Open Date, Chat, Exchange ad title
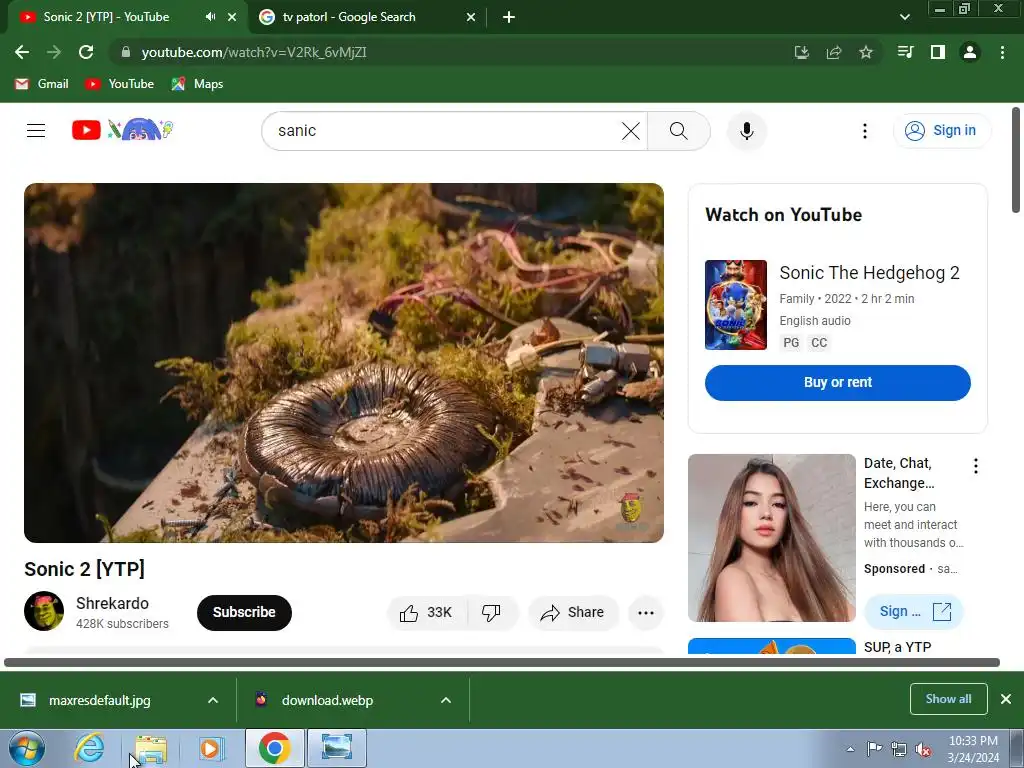 tap(899, 473)
